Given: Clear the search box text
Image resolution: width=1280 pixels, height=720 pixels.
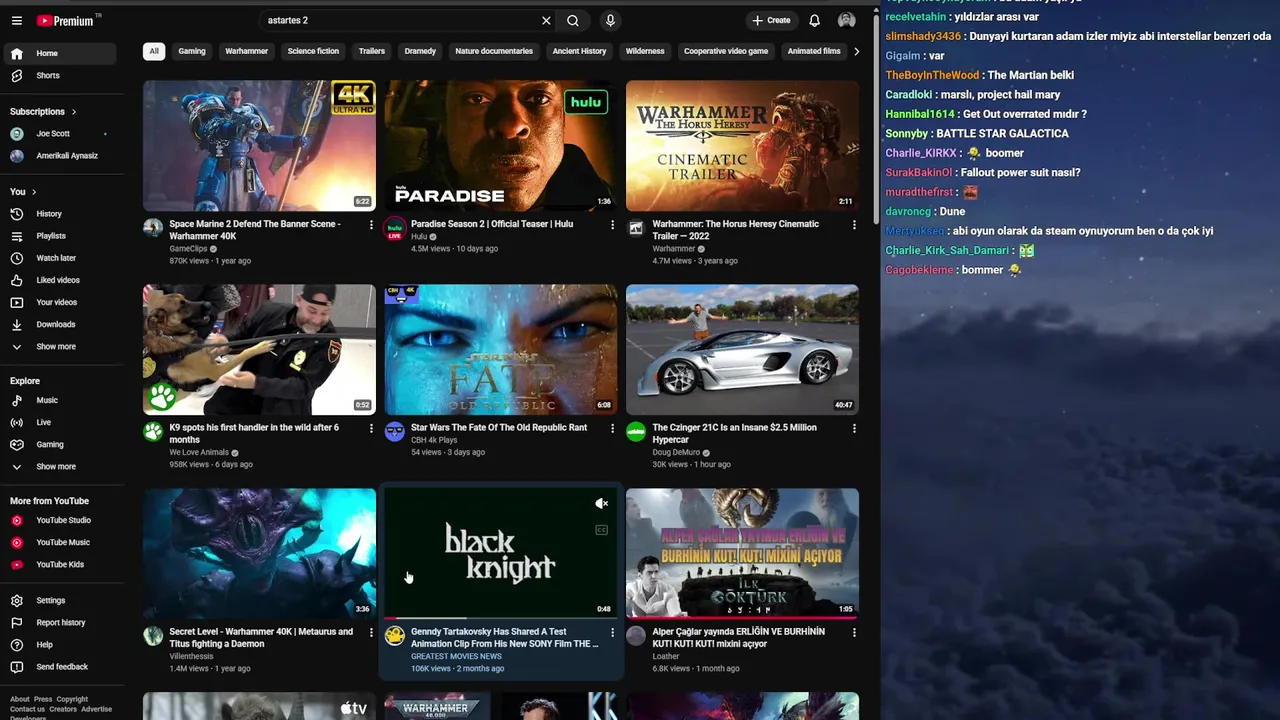Looking at the screenshot, I should coord(546,20).
